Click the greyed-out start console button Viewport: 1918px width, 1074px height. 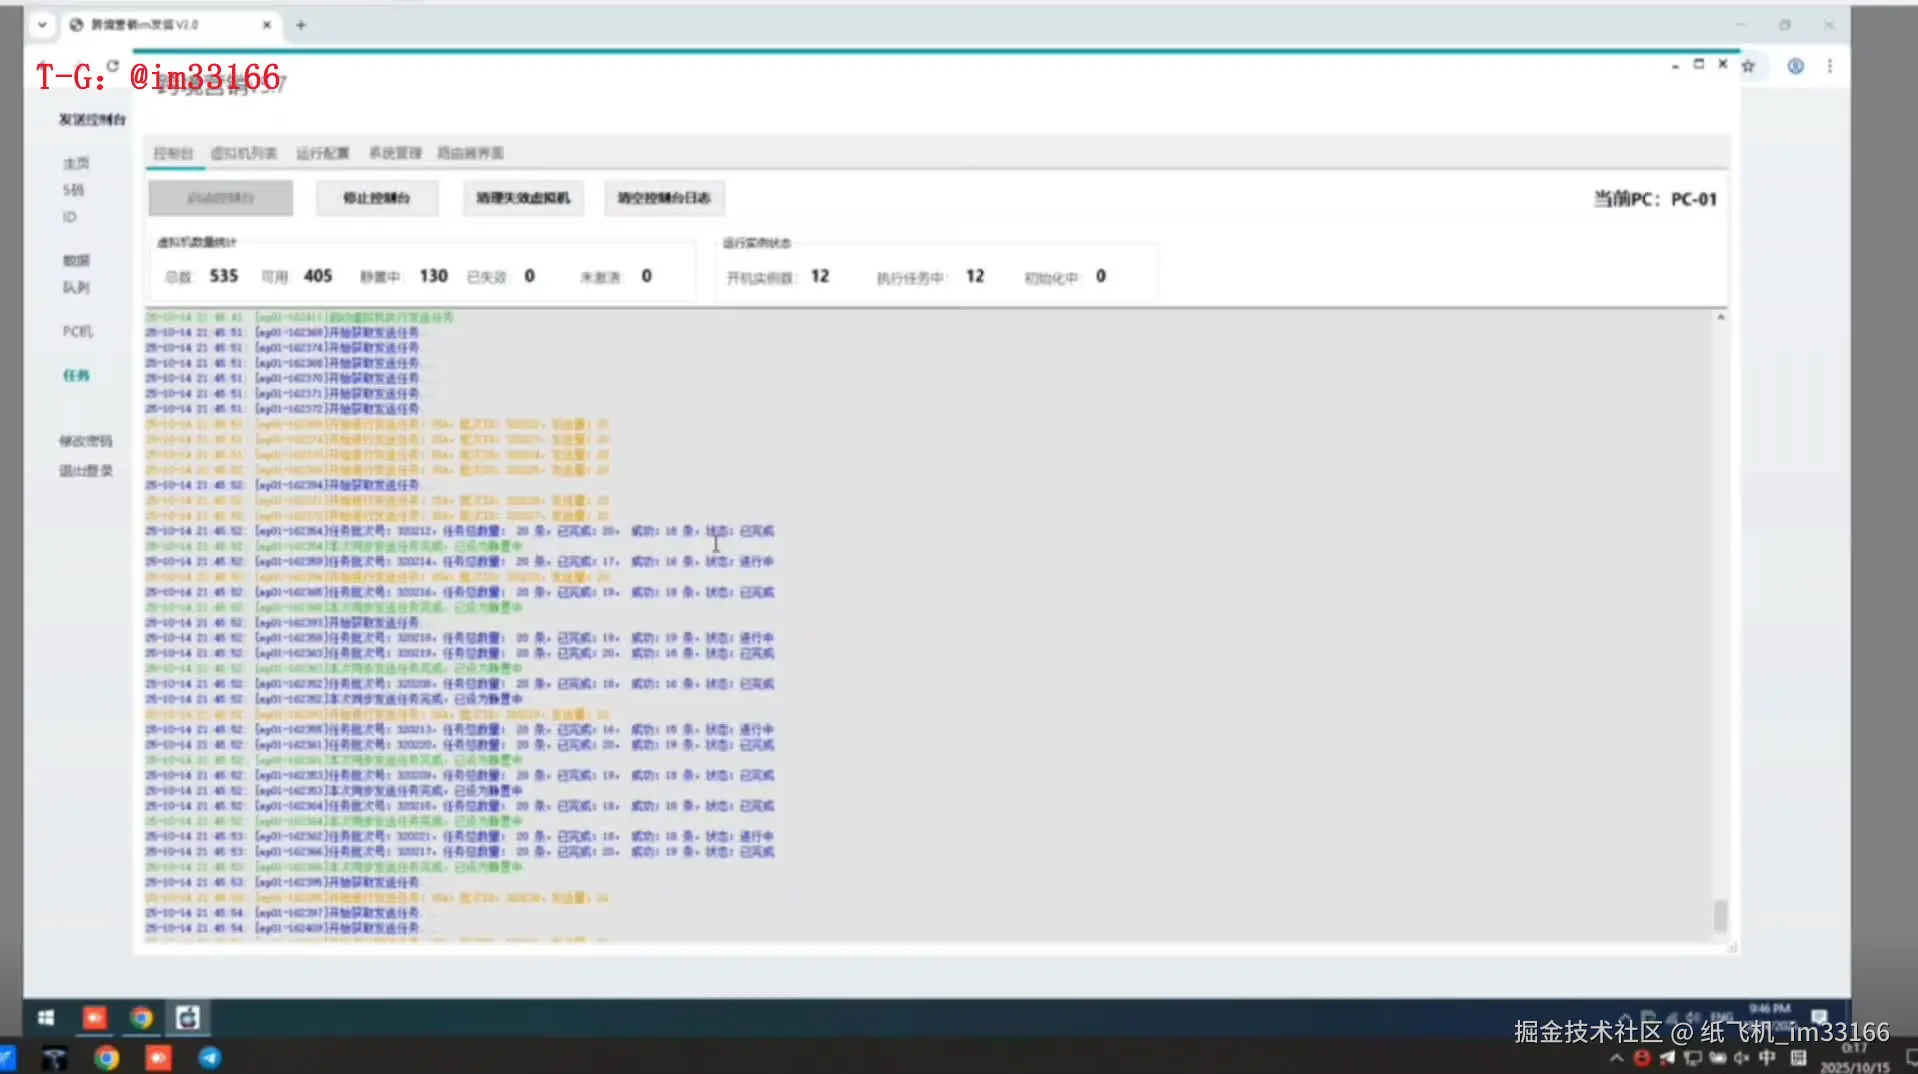click(221, 198)
